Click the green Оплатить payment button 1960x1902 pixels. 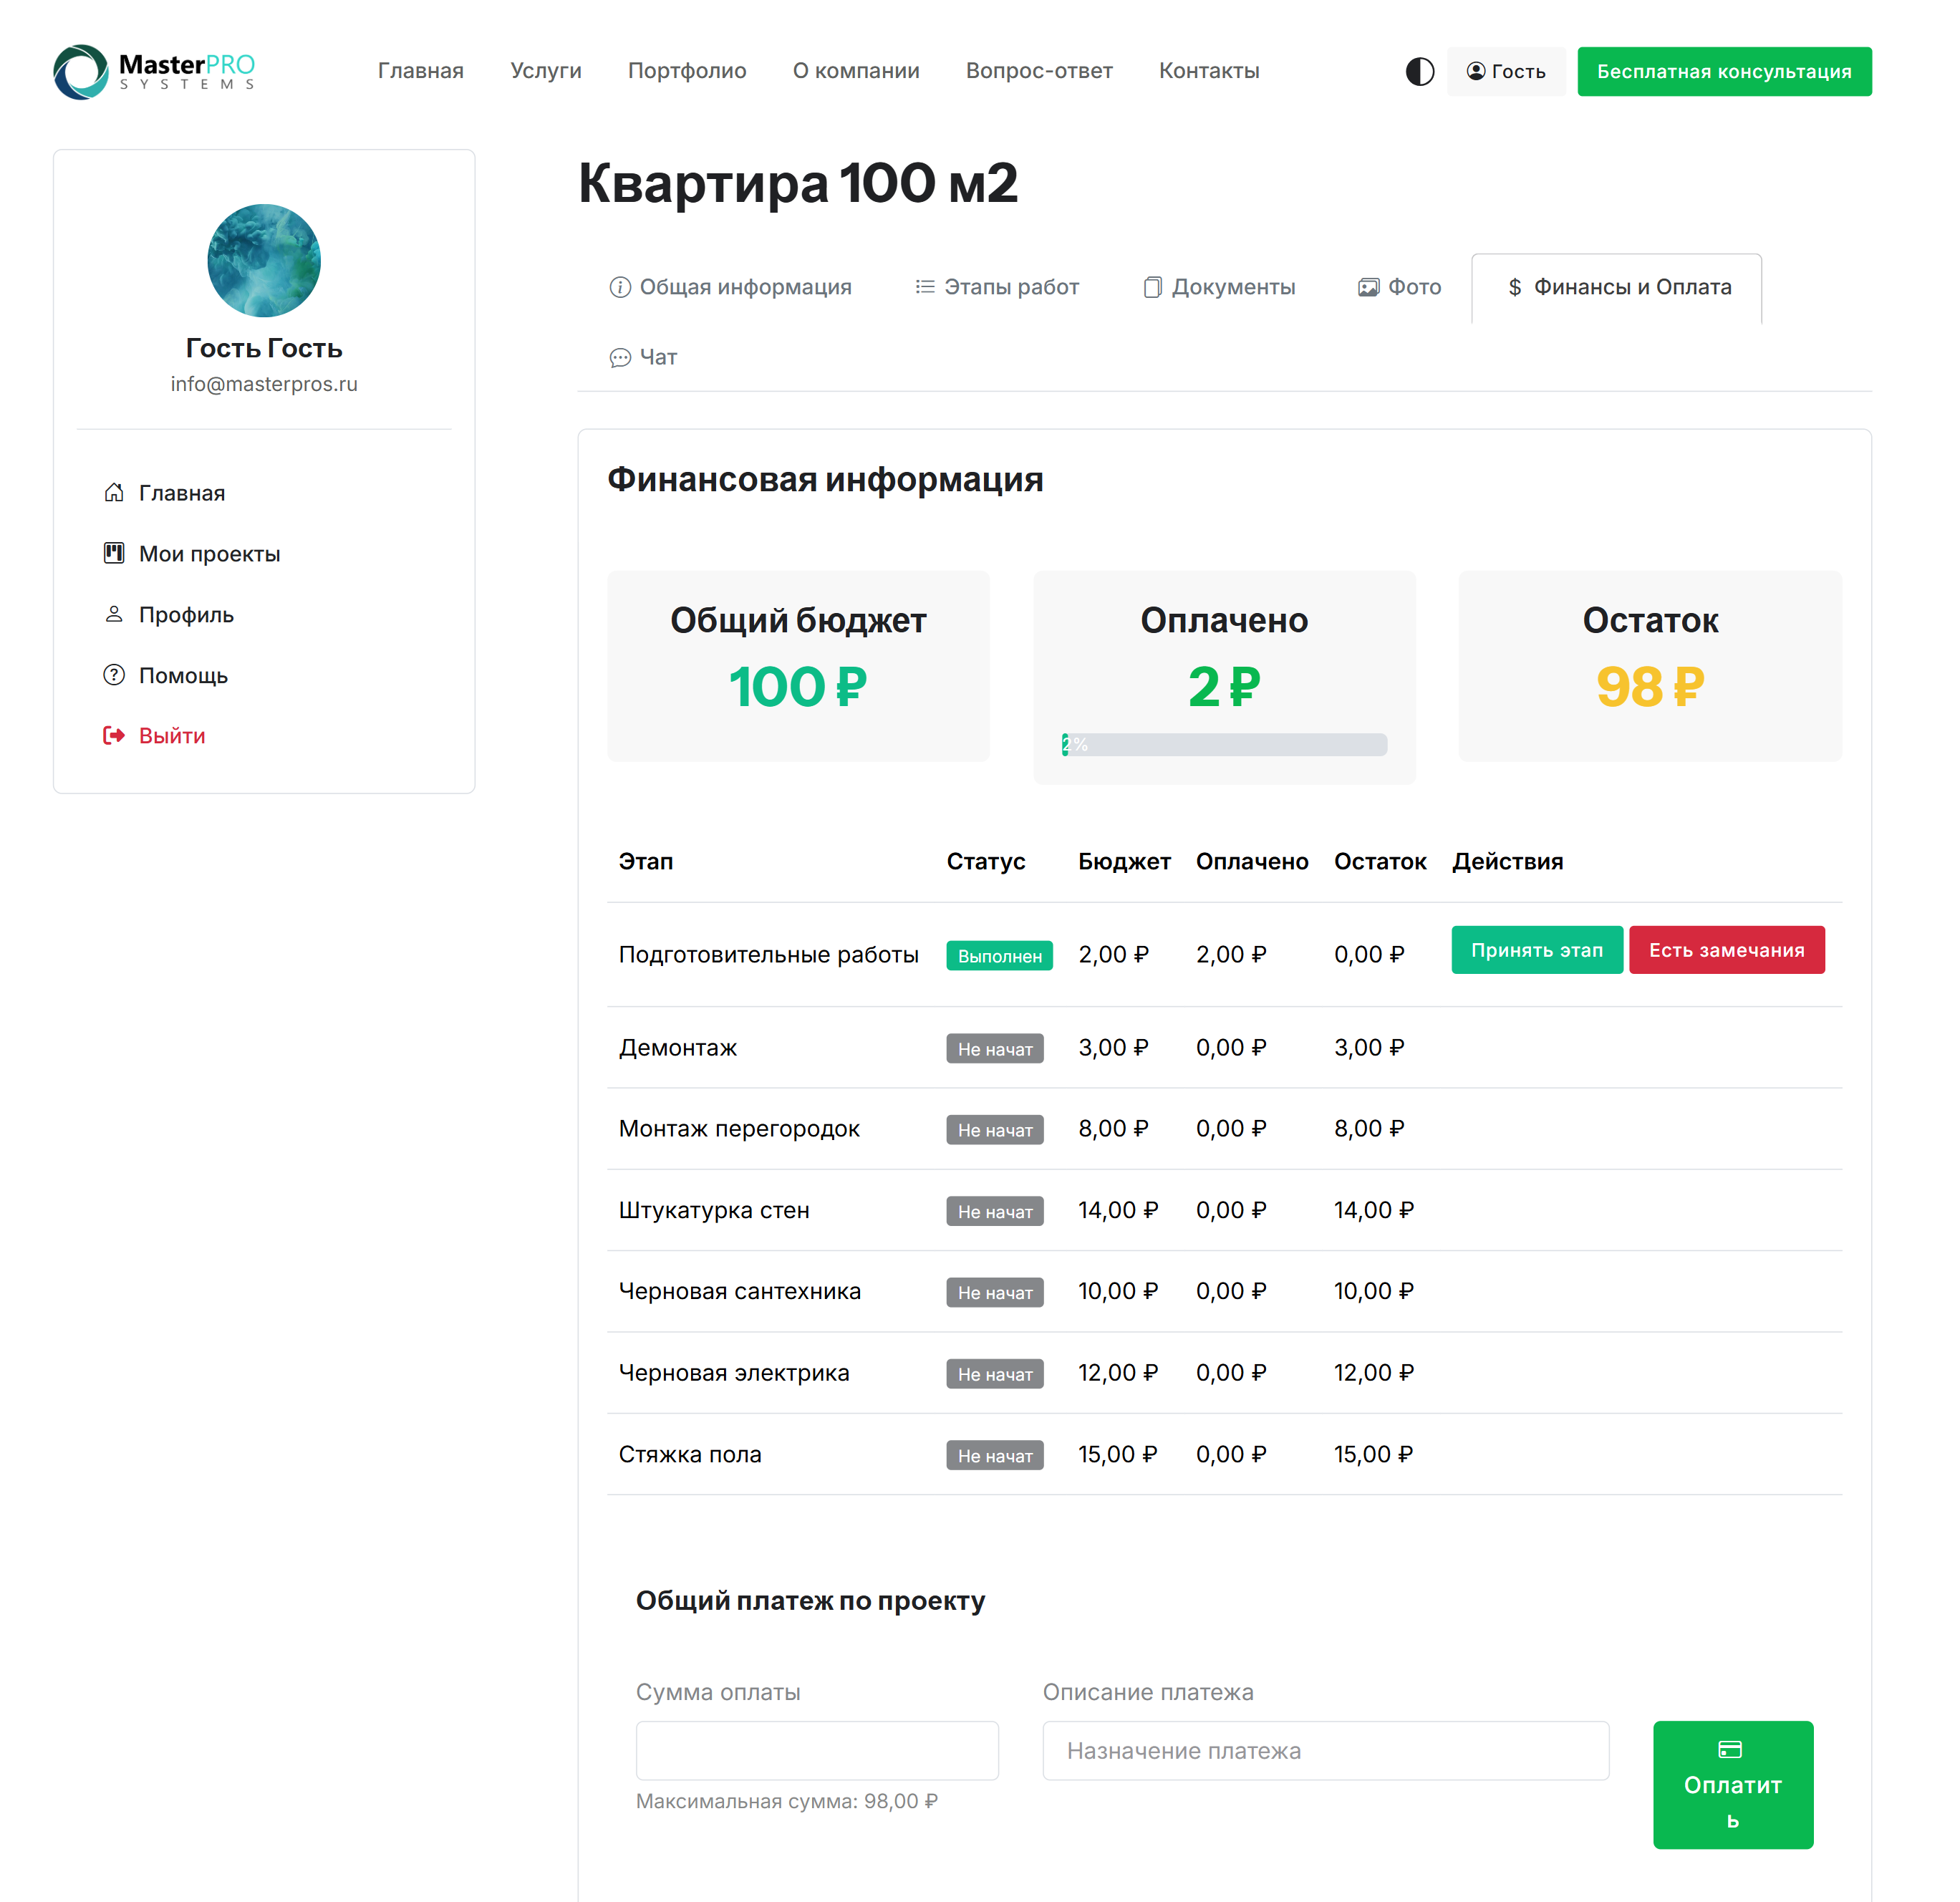coord(1732,1784)
